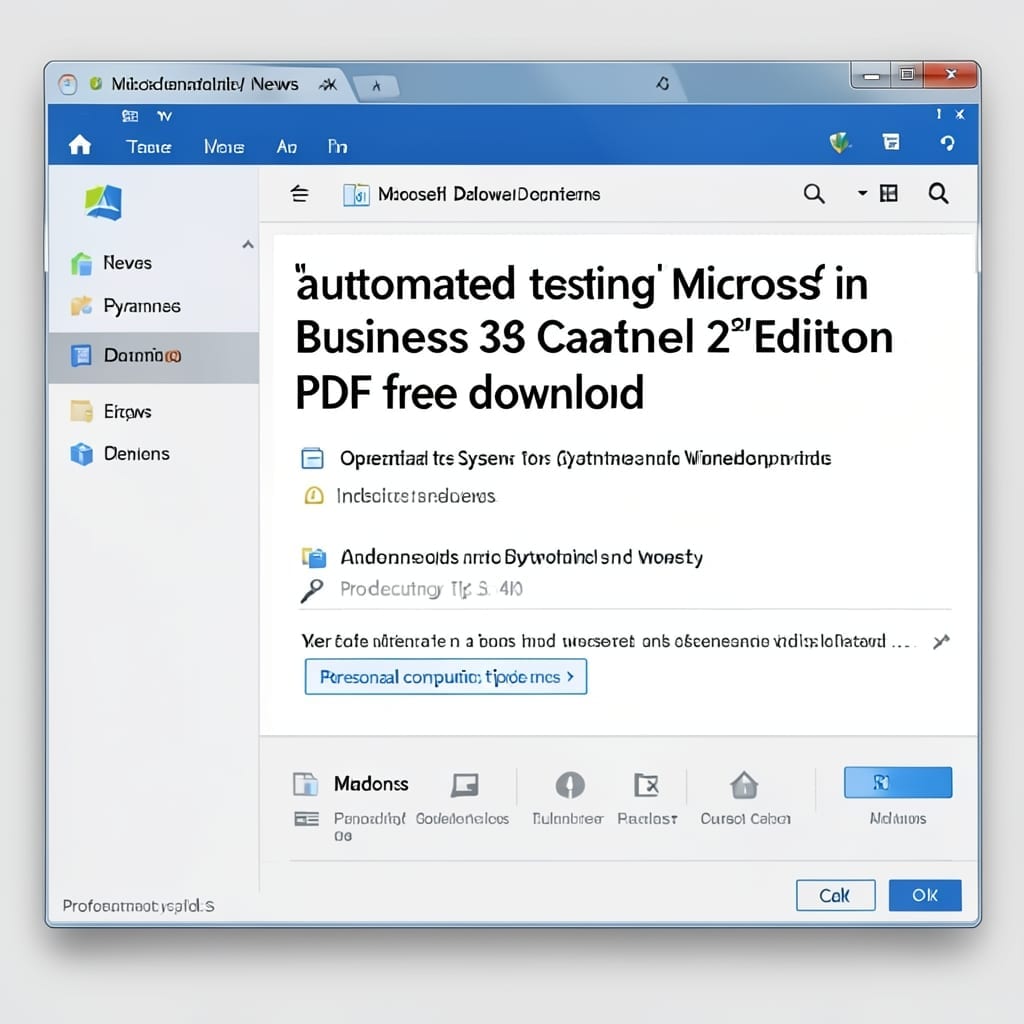Image resolution: width=1024 pixels, height=1024 pixels.
Task: Click the Madonss label
Action: coord(371,784)
